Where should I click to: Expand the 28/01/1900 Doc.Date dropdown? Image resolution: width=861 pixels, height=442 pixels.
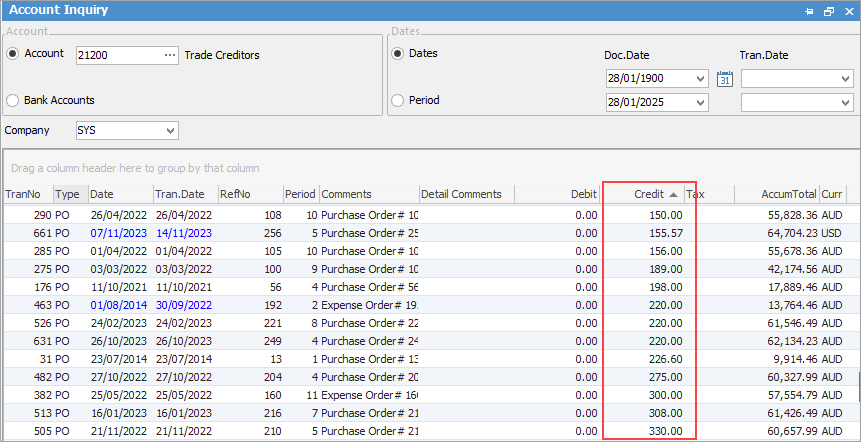699,78
